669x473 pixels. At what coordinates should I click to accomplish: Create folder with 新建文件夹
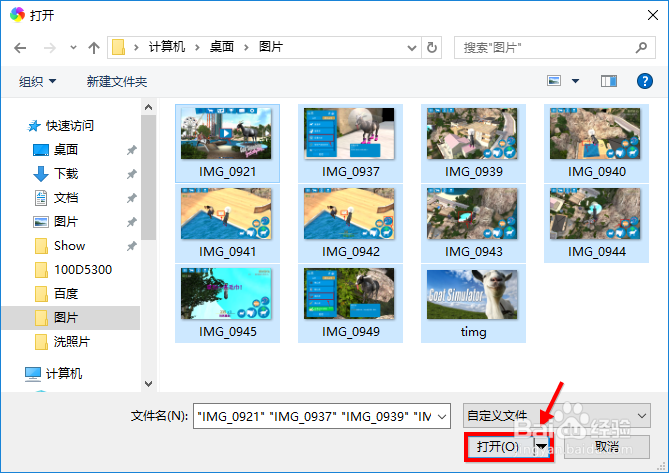click(x=117, y=81)
